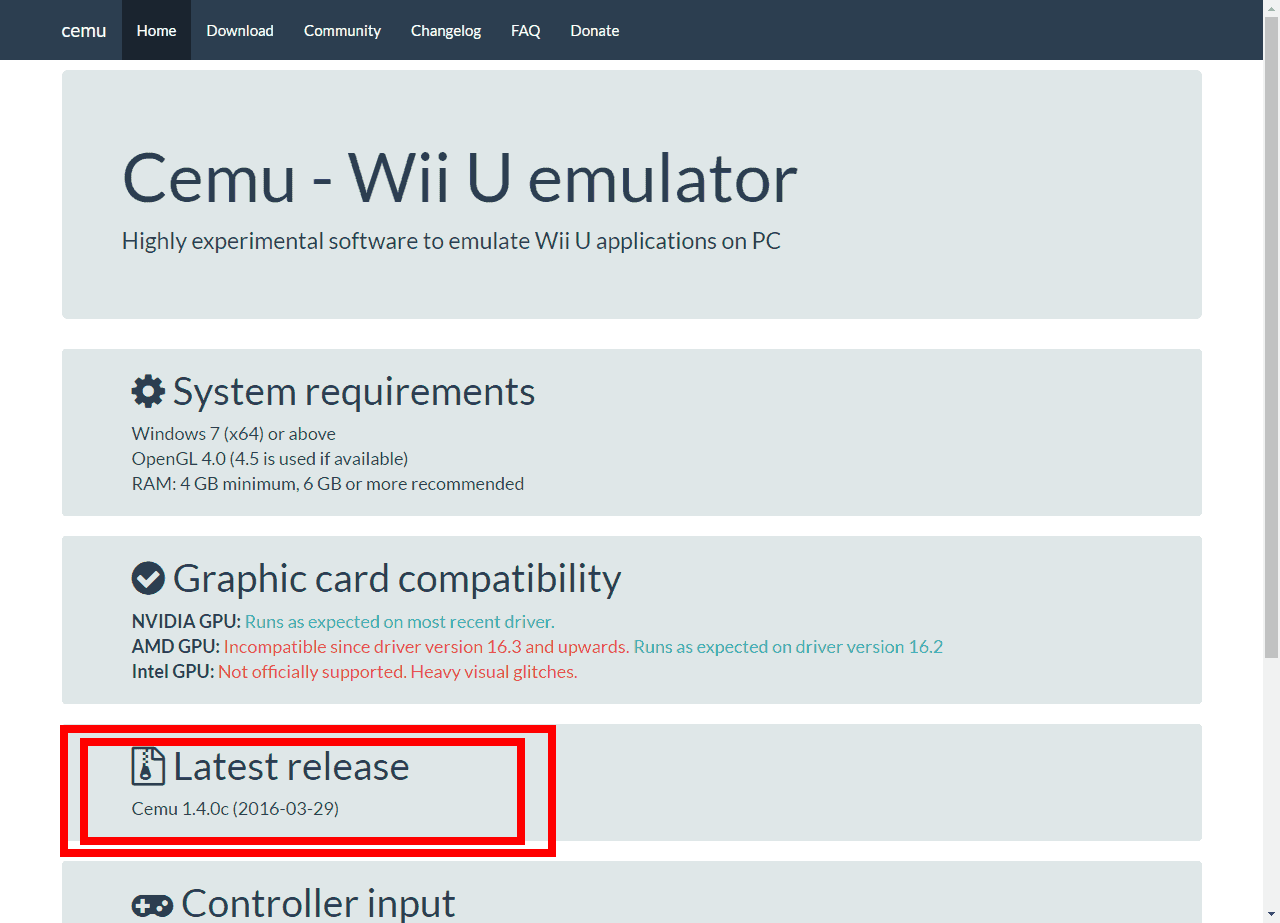
Task: Select the 'Windows 7 (x64) or above' line
Action: point(234,434)
